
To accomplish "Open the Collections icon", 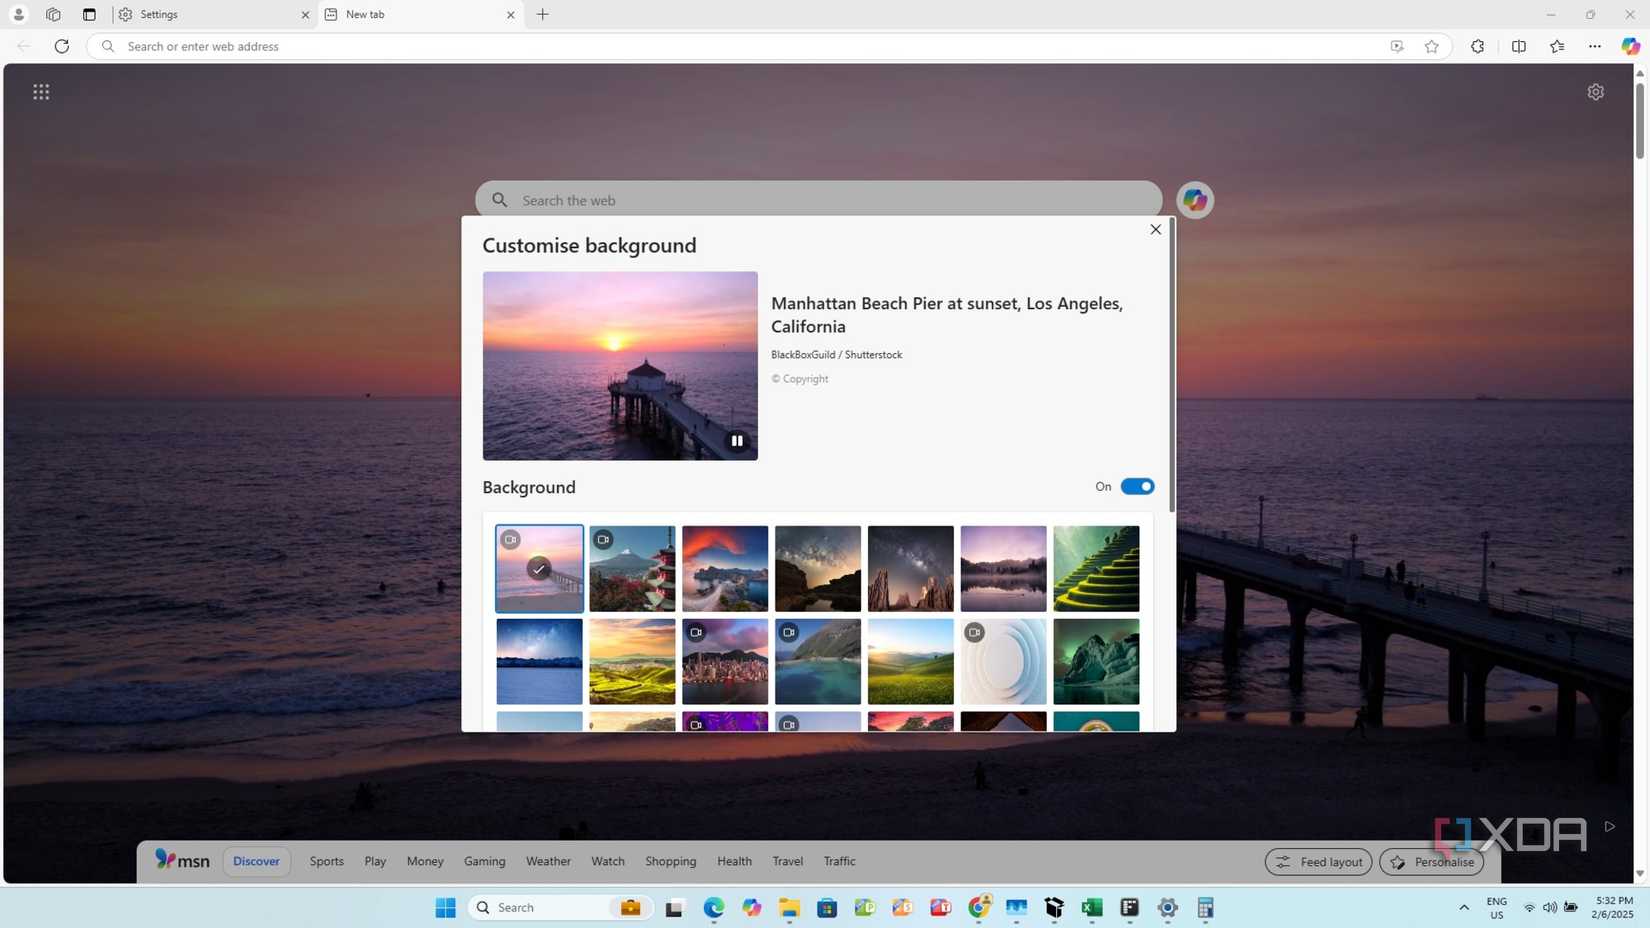I will point(1557,46).
